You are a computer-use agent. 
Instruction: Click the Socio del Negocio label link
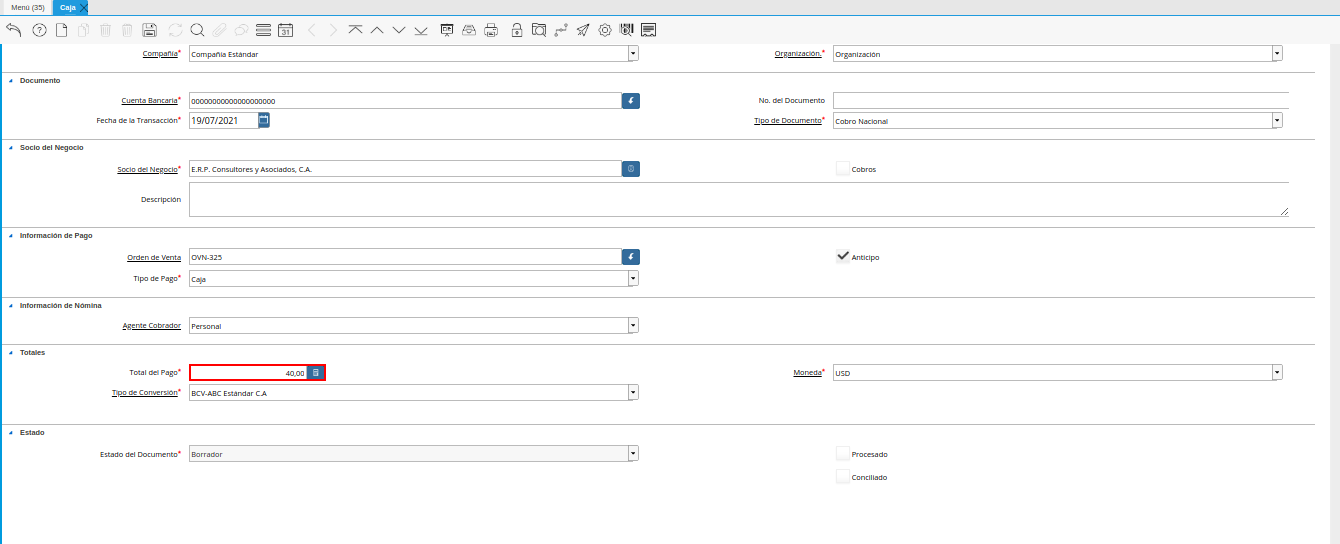coord(147,169)
